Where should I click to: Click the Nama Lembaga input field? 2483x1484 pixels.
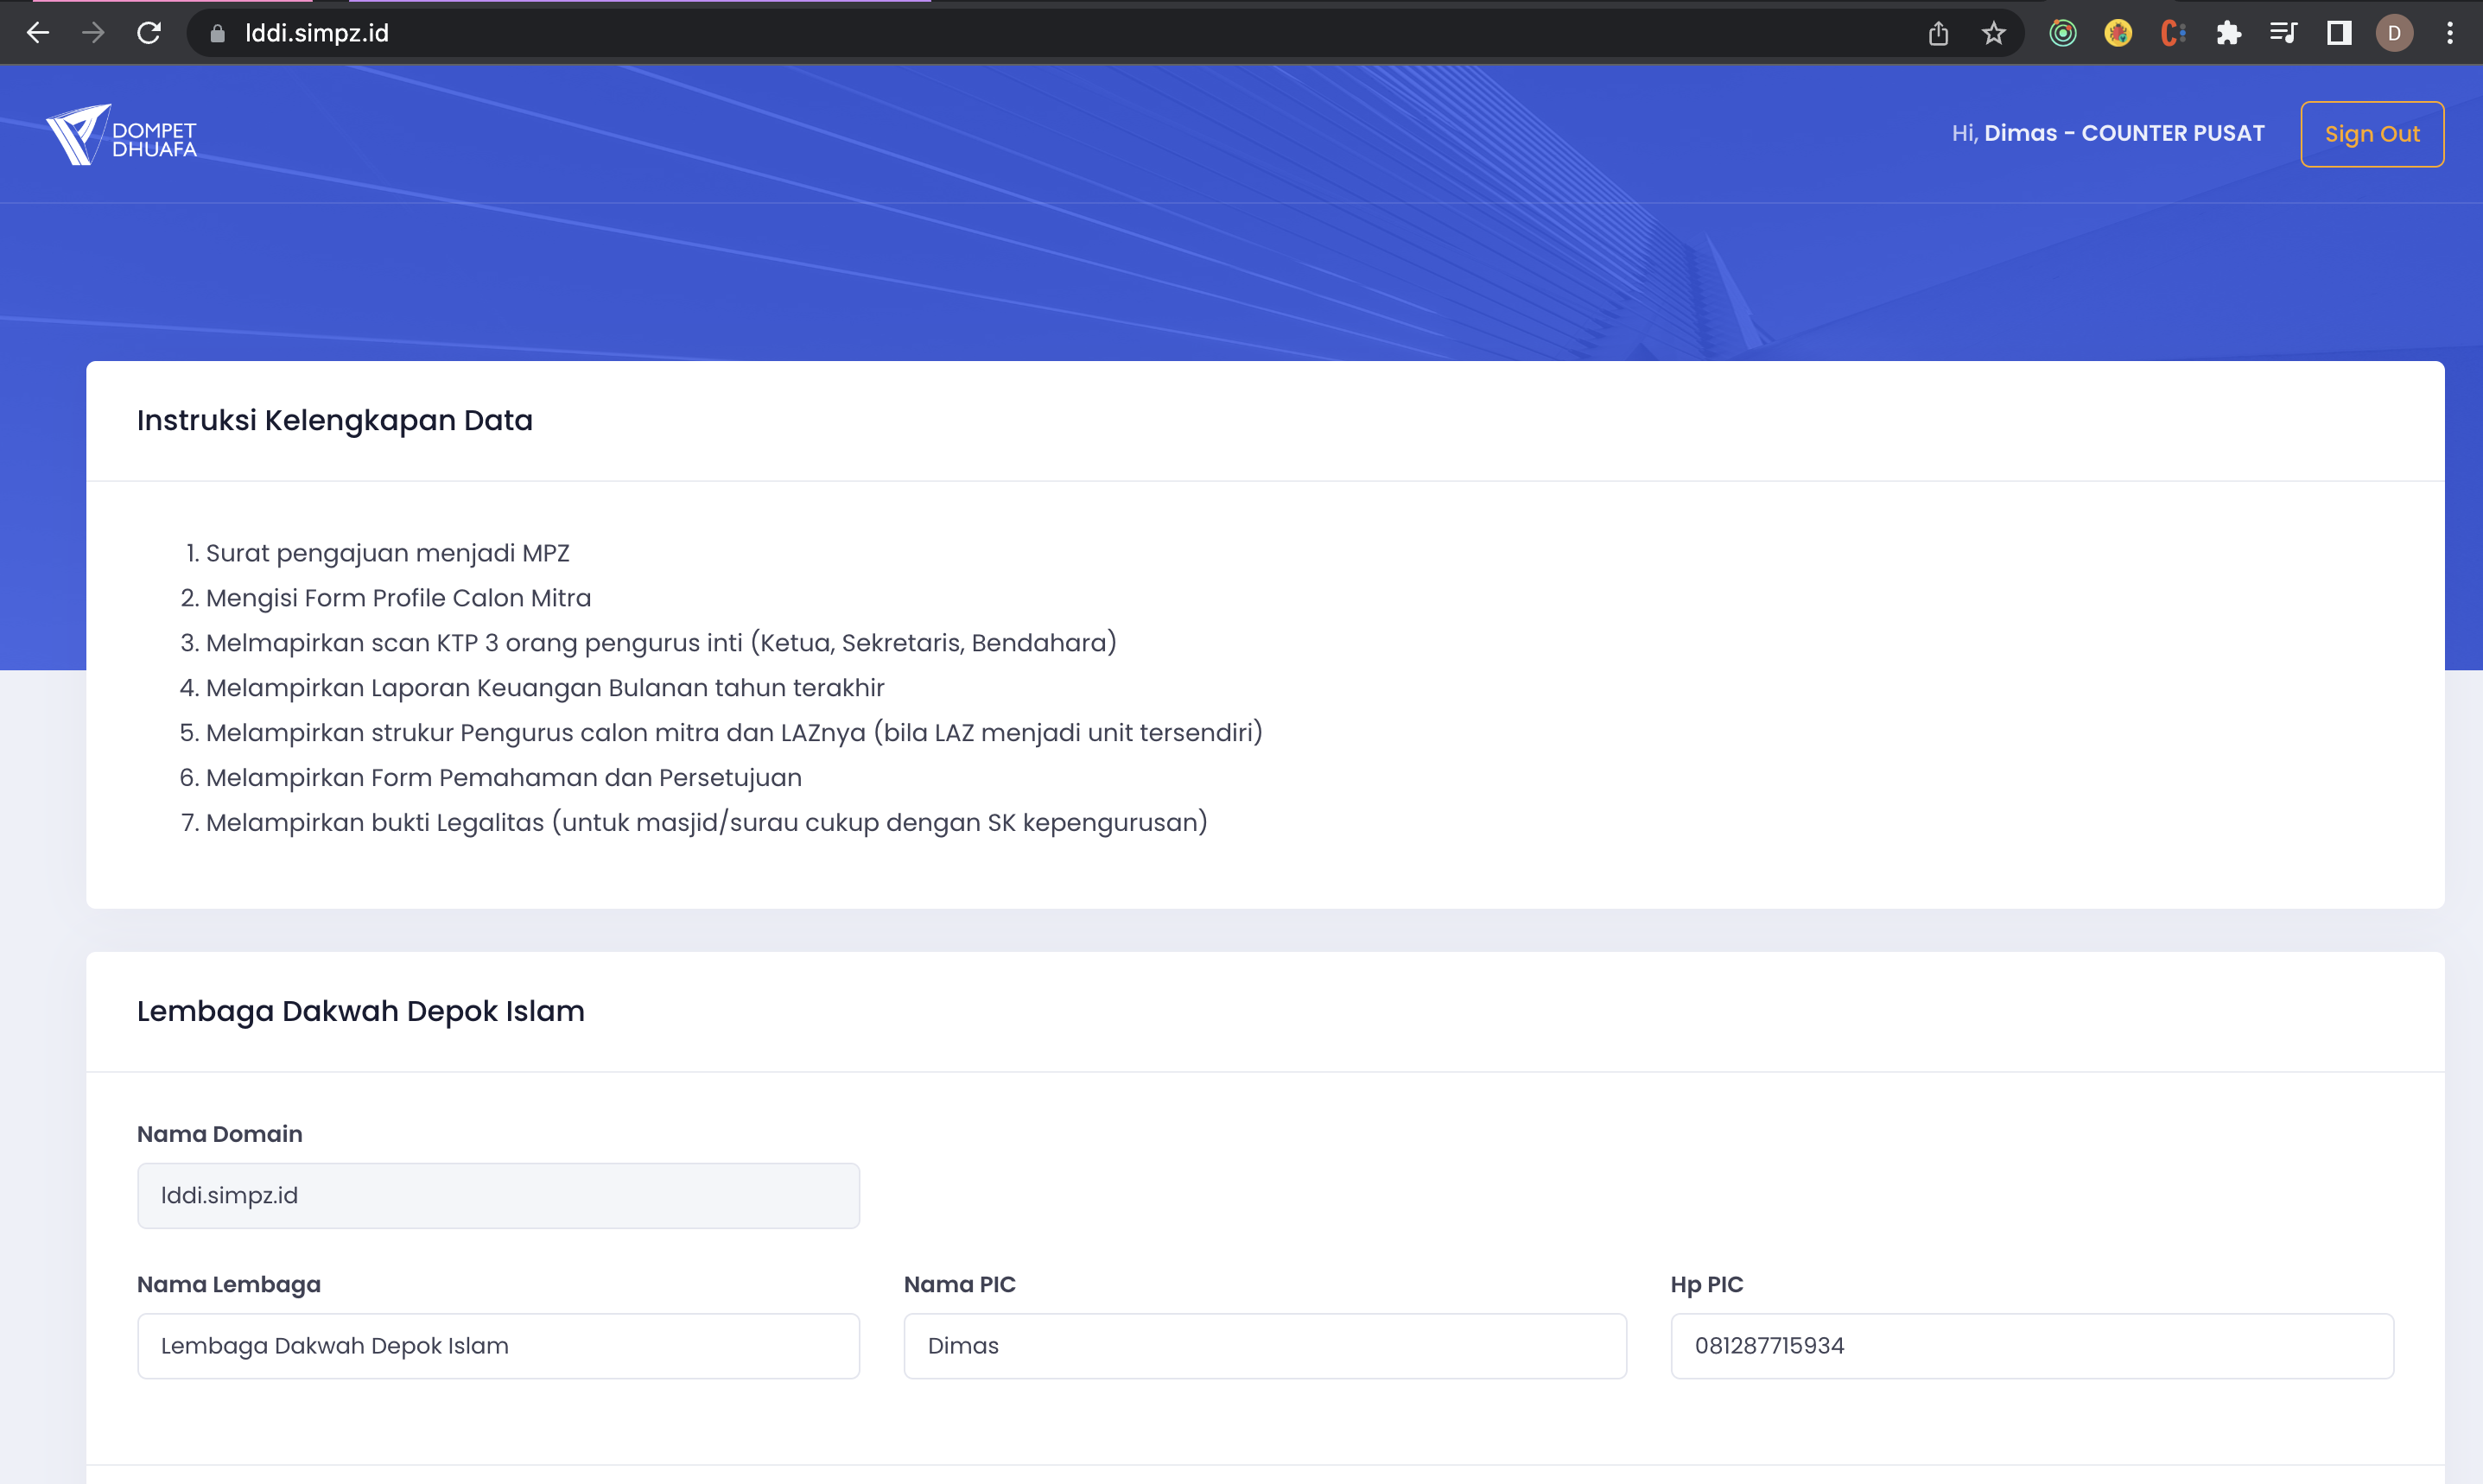pos(498,1346)
